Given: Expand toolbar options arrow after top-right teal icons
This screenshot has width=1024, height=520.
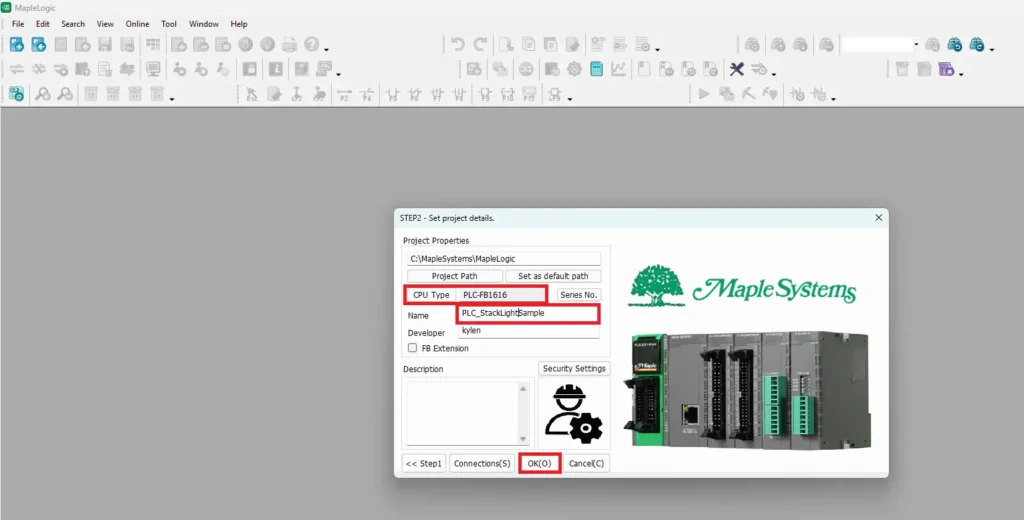Looking at the screenshot, I should tap(992, 50).
